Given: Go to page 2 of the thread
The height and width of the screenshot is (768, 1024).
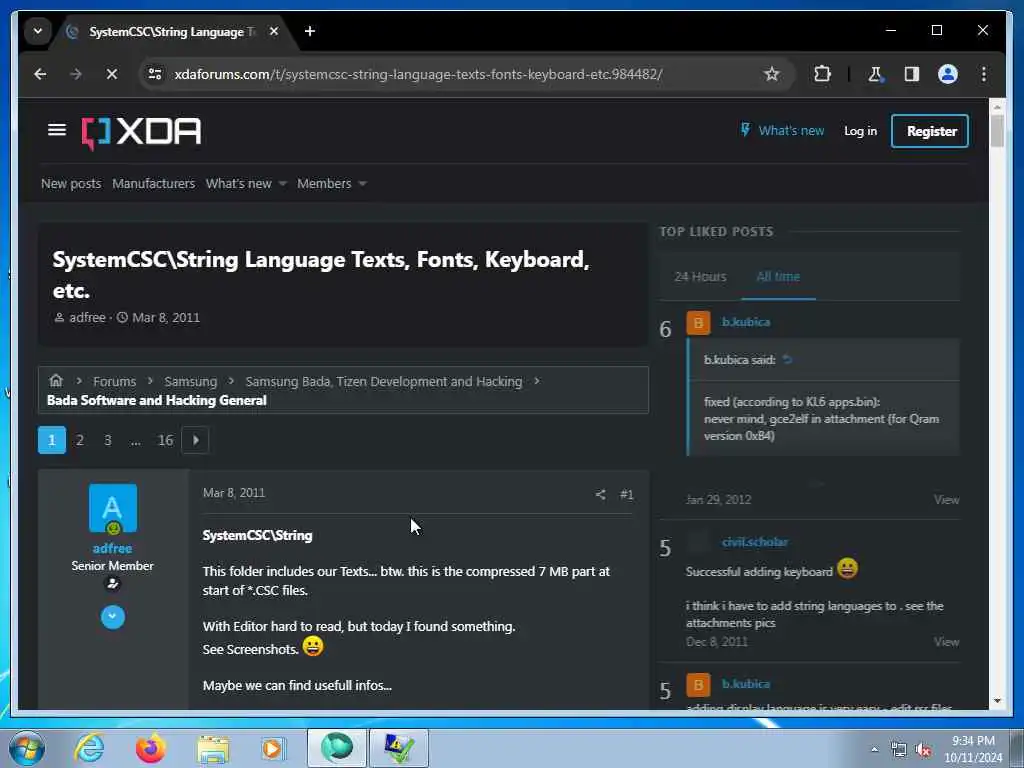Looking at the screenshot, I should (80, 440).
